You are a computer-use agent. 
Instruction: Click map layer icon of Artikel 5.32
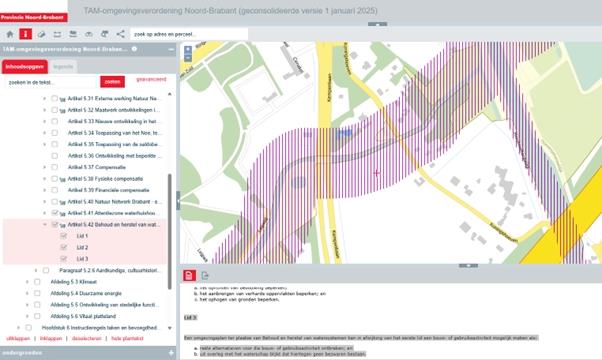point(63,111)
